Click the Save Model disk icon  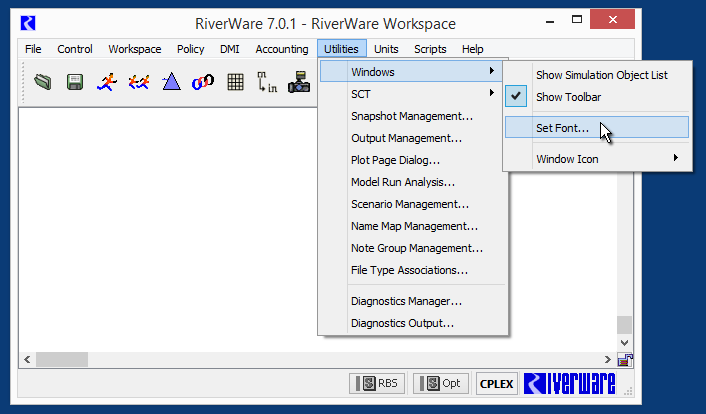(75, 82)
